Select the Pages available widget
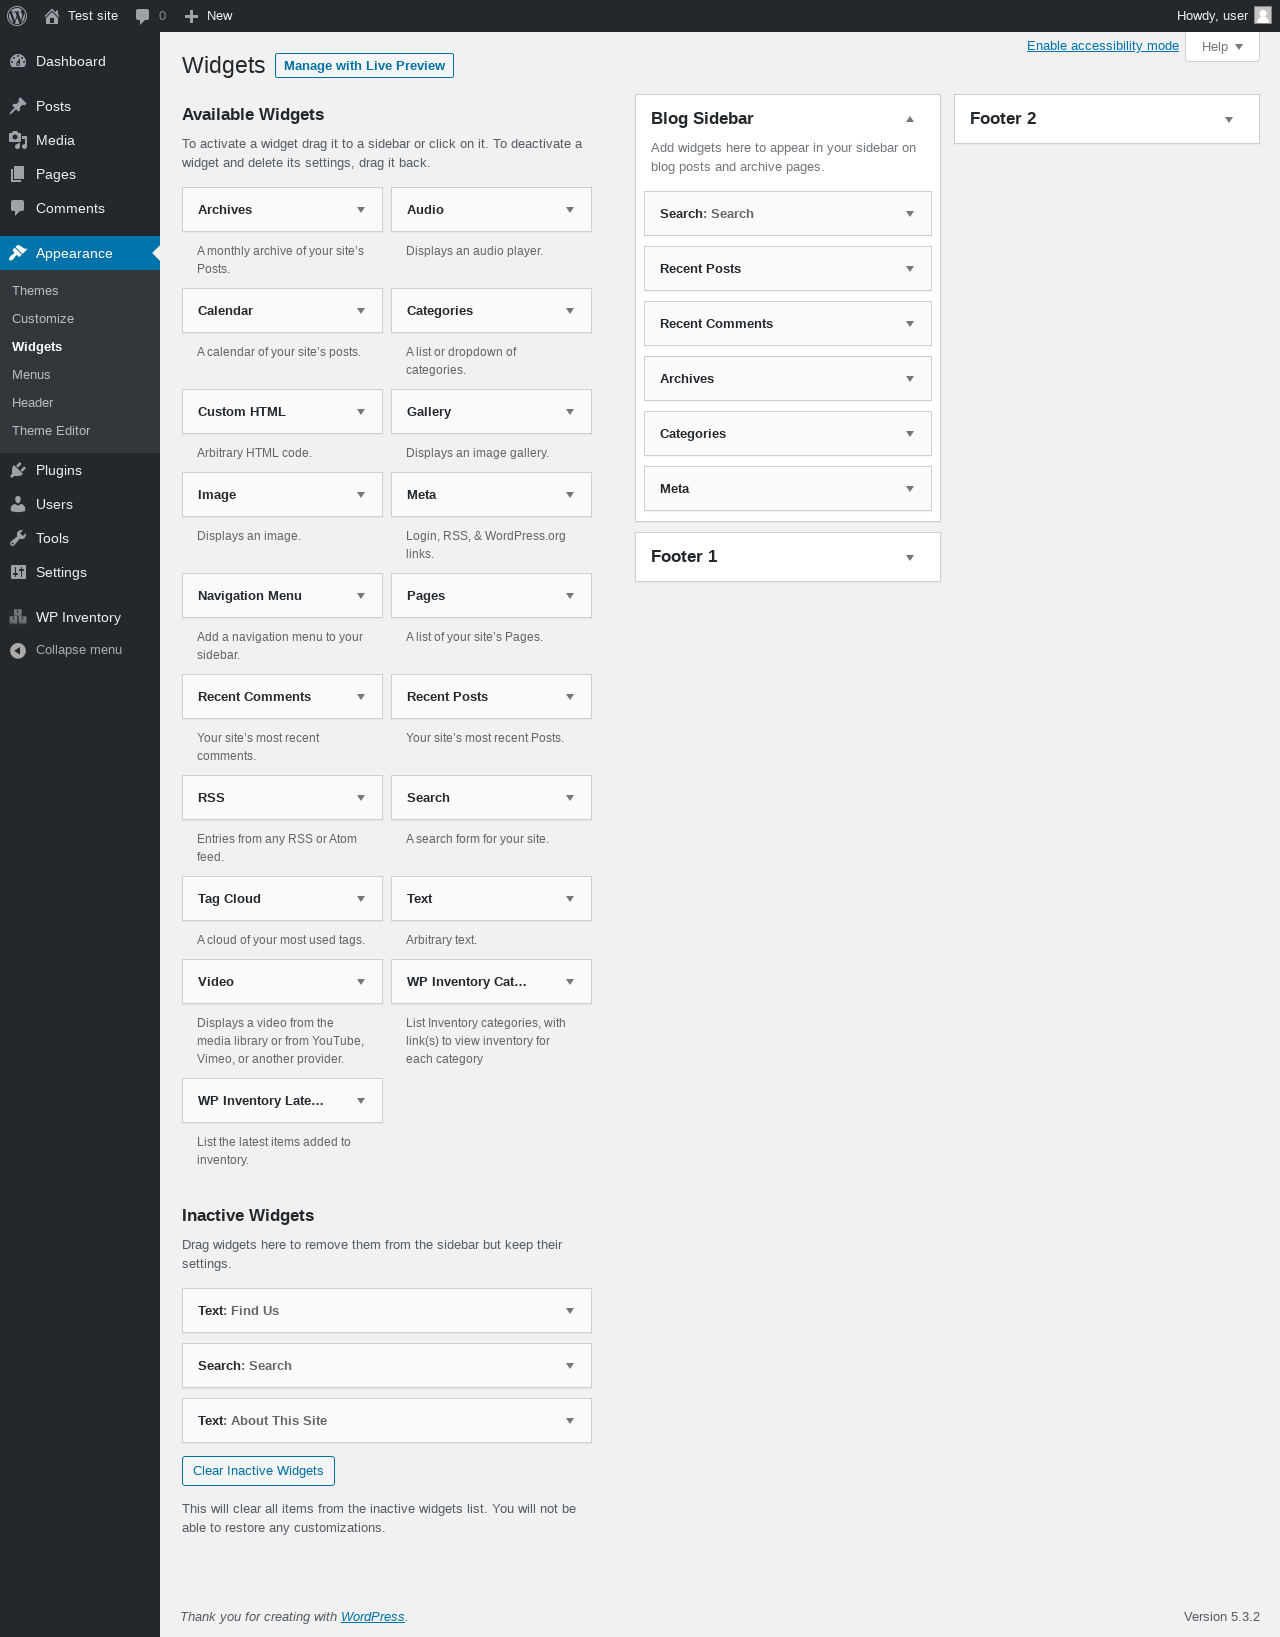The image size is (1280, 1637). coord(491,596)
